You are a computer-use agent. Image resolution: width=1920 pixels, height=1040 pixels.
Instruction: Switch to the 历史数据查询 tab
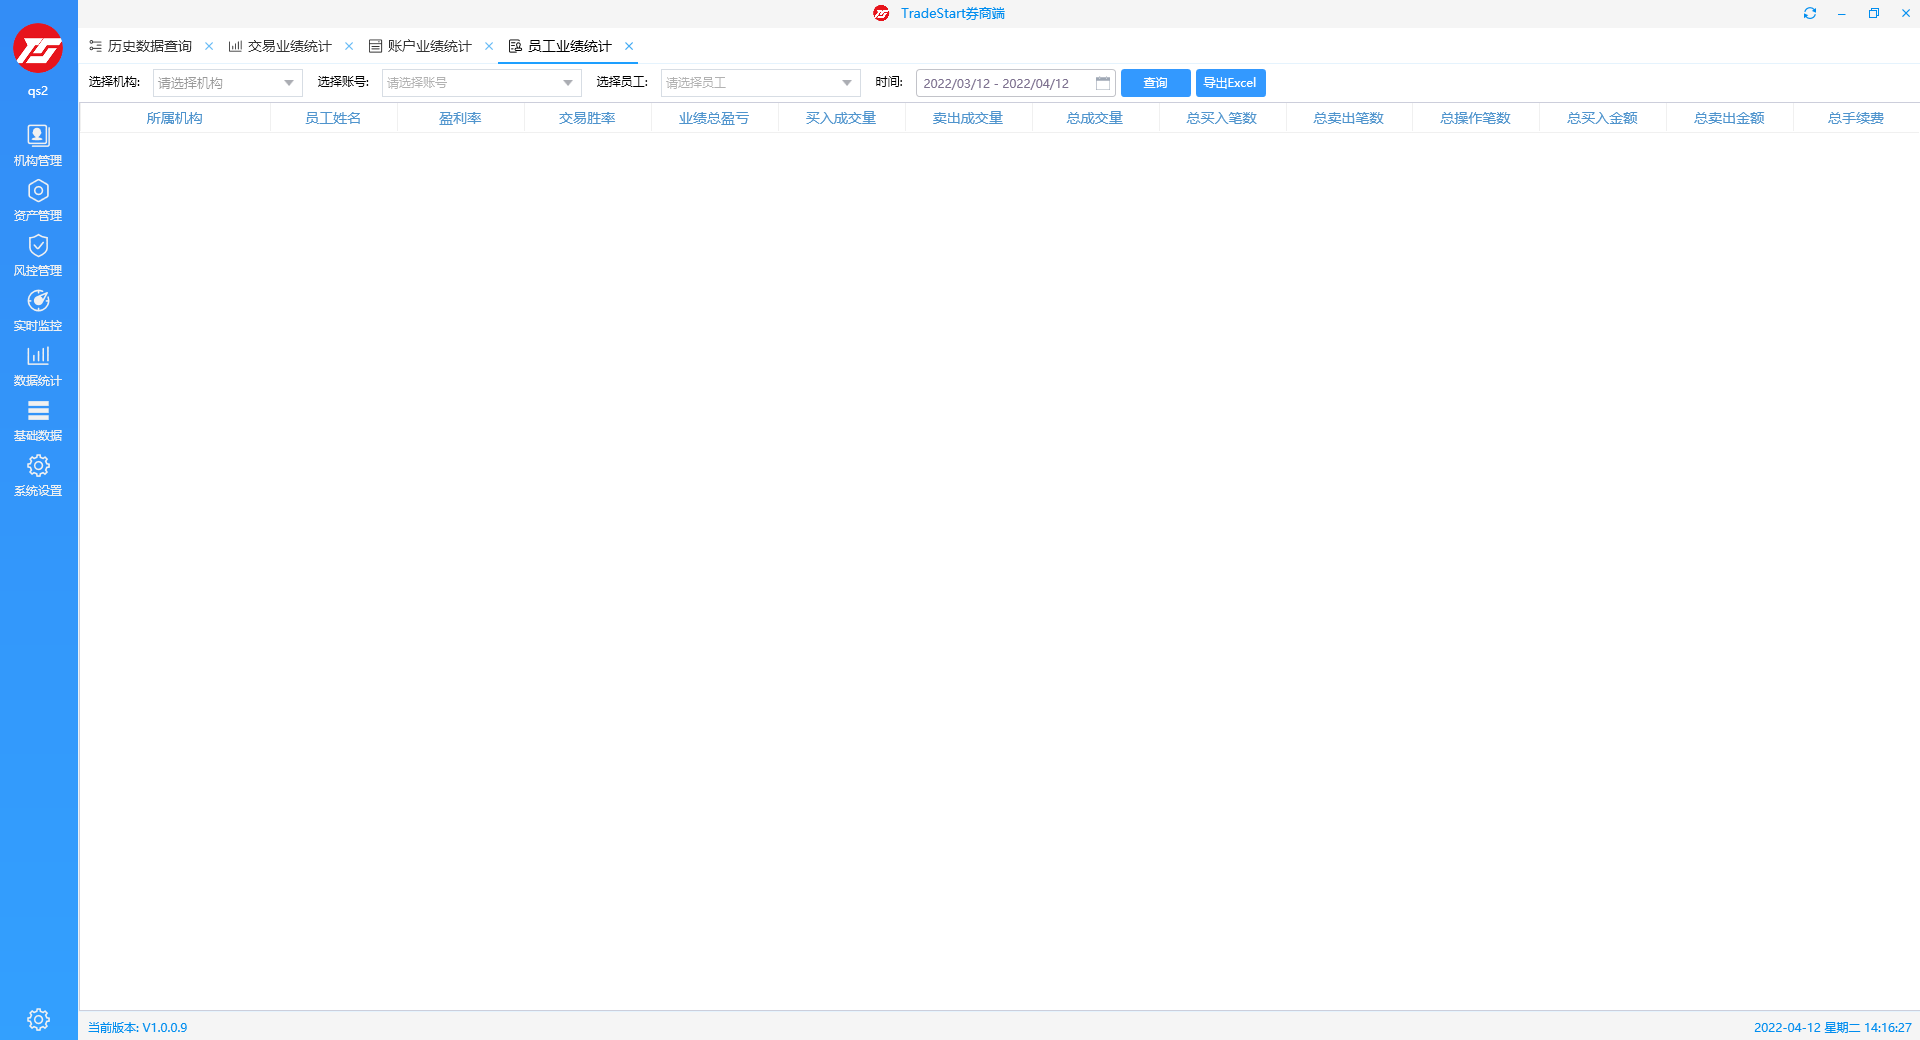[149, 46]
